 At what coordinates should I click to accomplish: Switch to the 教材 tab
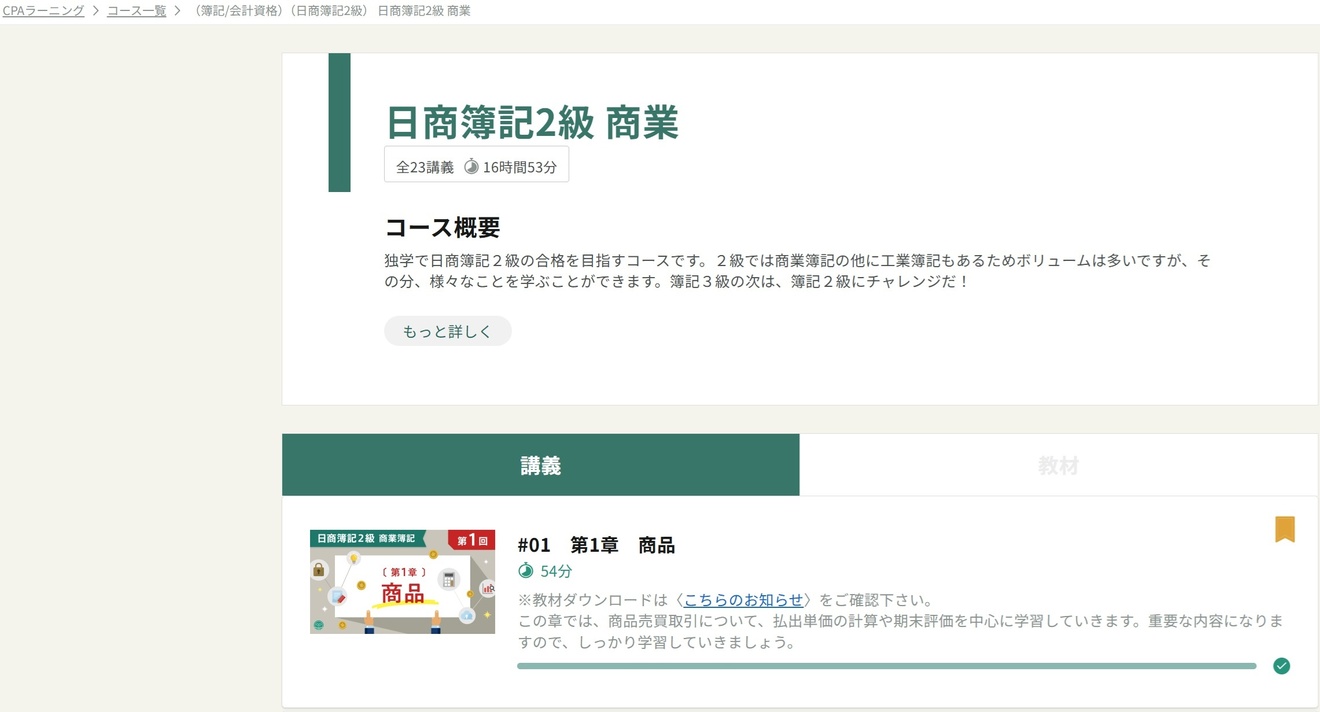[1058, 465]
